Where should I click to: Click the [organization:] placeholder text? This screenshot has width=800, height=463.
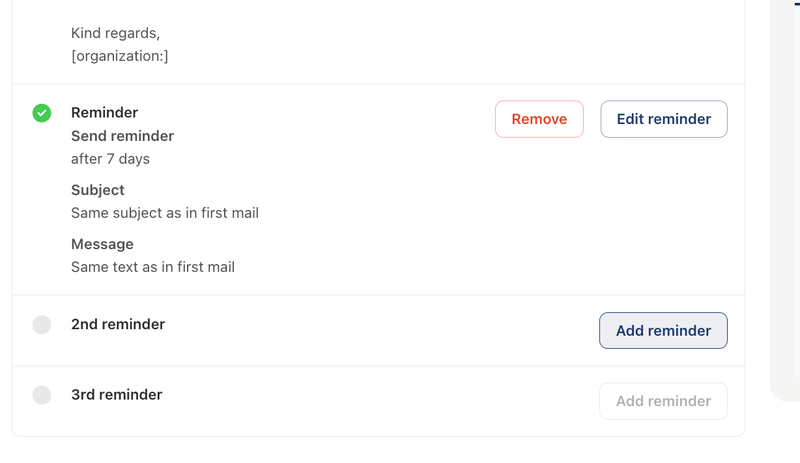coord(120,56)
